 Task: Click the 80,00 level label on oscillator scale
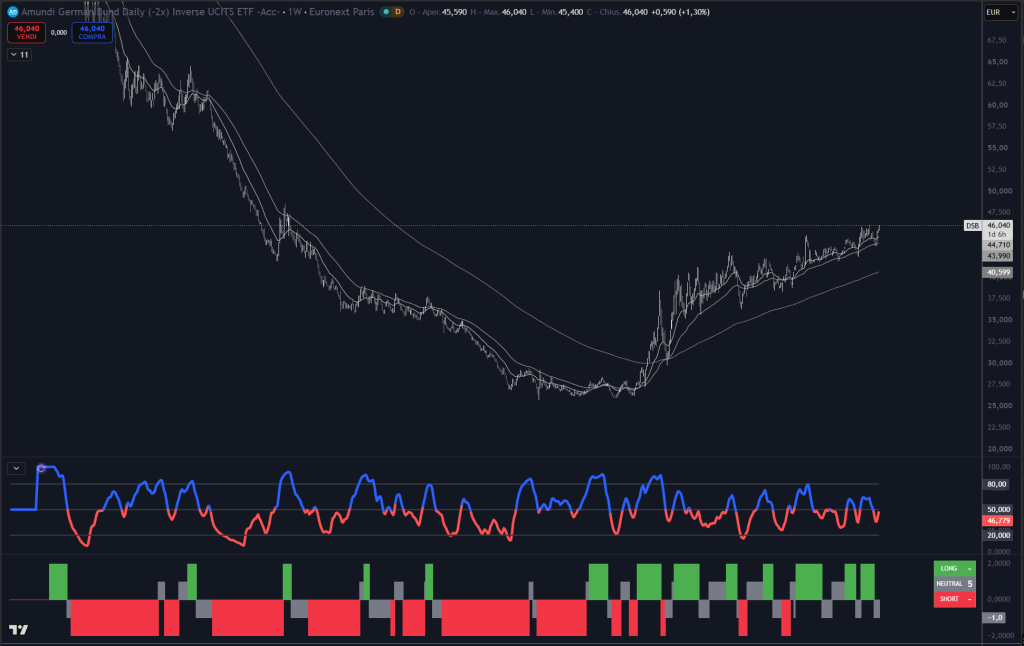click(997, 485)
